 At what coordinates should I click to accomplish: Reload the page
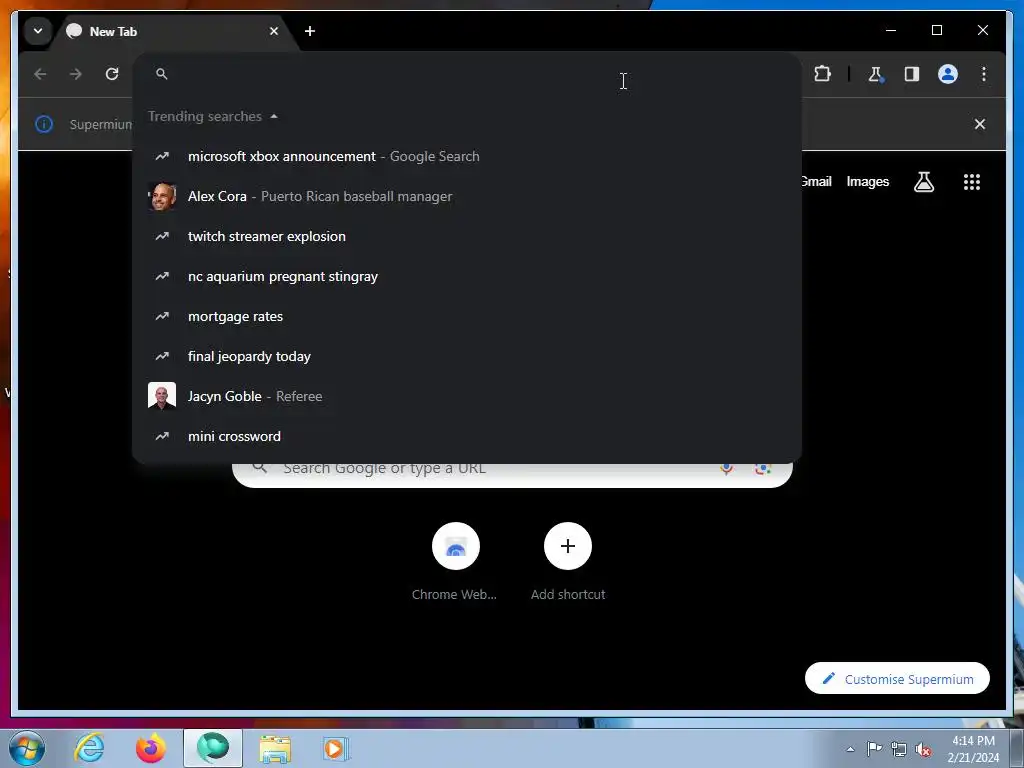click(x=112, y=74)
